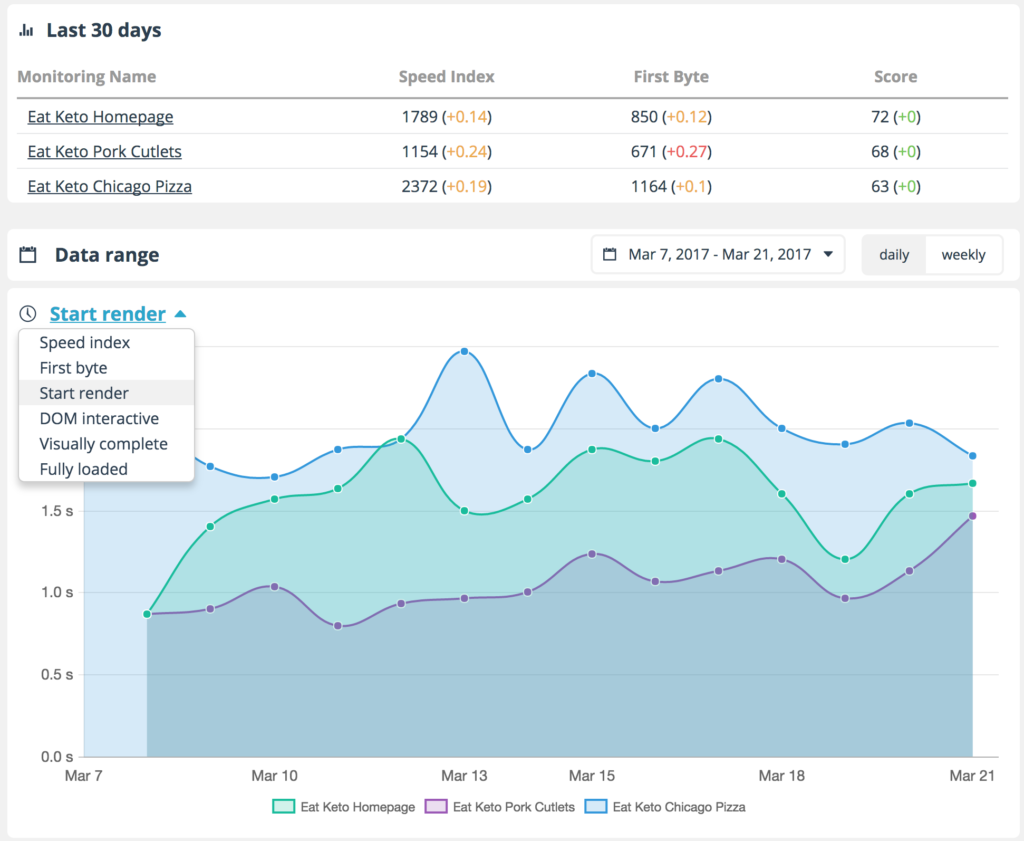
Task: Click the calendar icon next to Data range
Action: click(28, 255)
